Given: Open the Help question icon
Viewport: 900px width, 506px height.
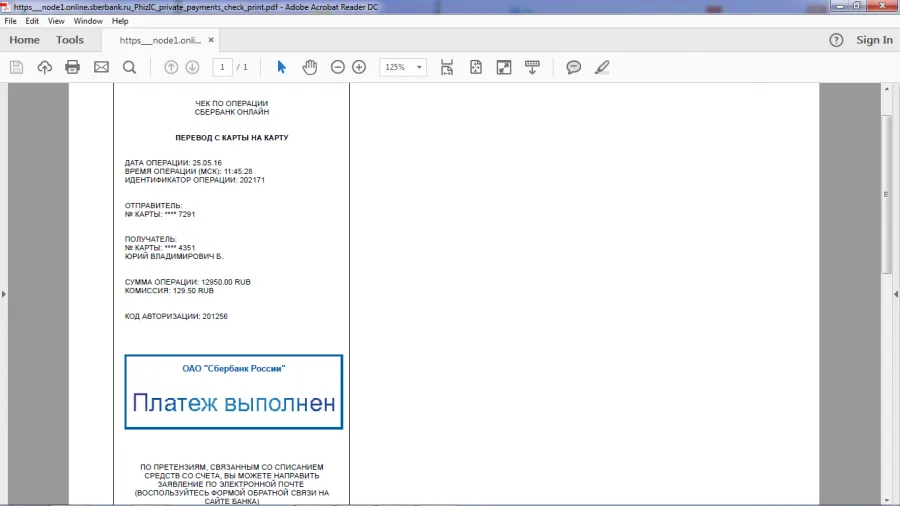Looking at the screenshot, I should tap(836, 40).
